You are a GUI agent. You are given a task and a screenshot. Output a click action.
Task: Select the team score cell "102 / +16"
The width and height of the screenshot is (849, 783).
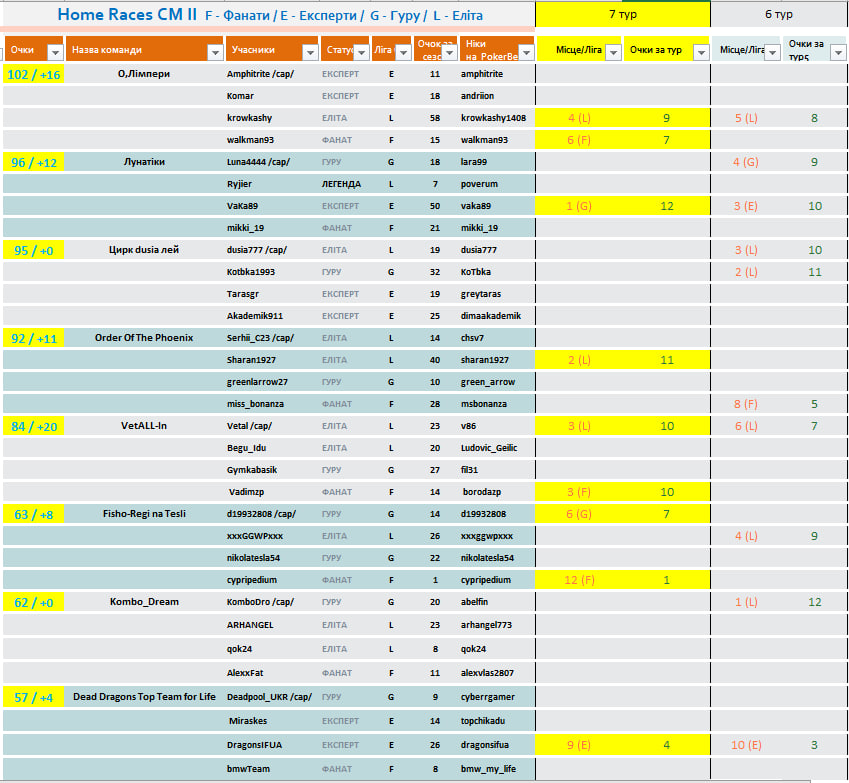[34, 74]
